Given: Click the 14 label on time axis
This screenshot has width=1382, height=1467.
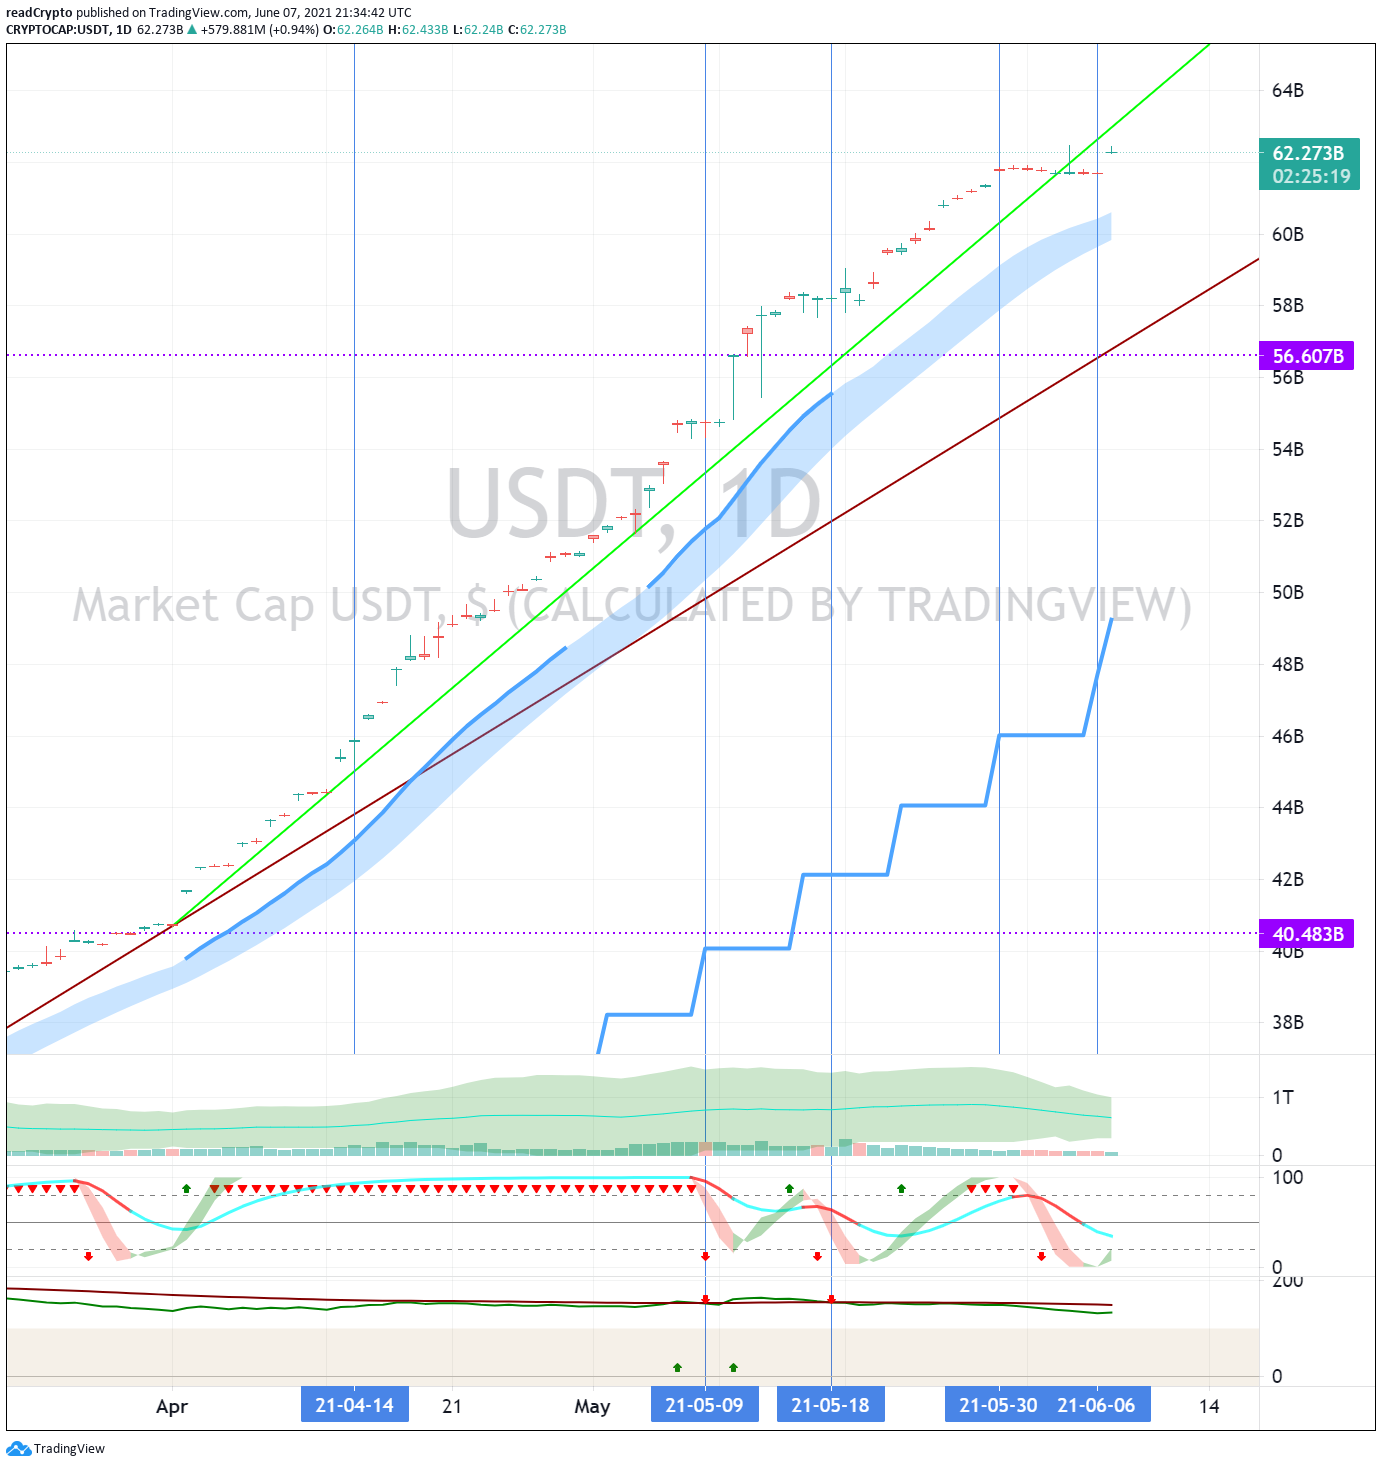Looking at the screenshot, I should tap(1209, 1406).
